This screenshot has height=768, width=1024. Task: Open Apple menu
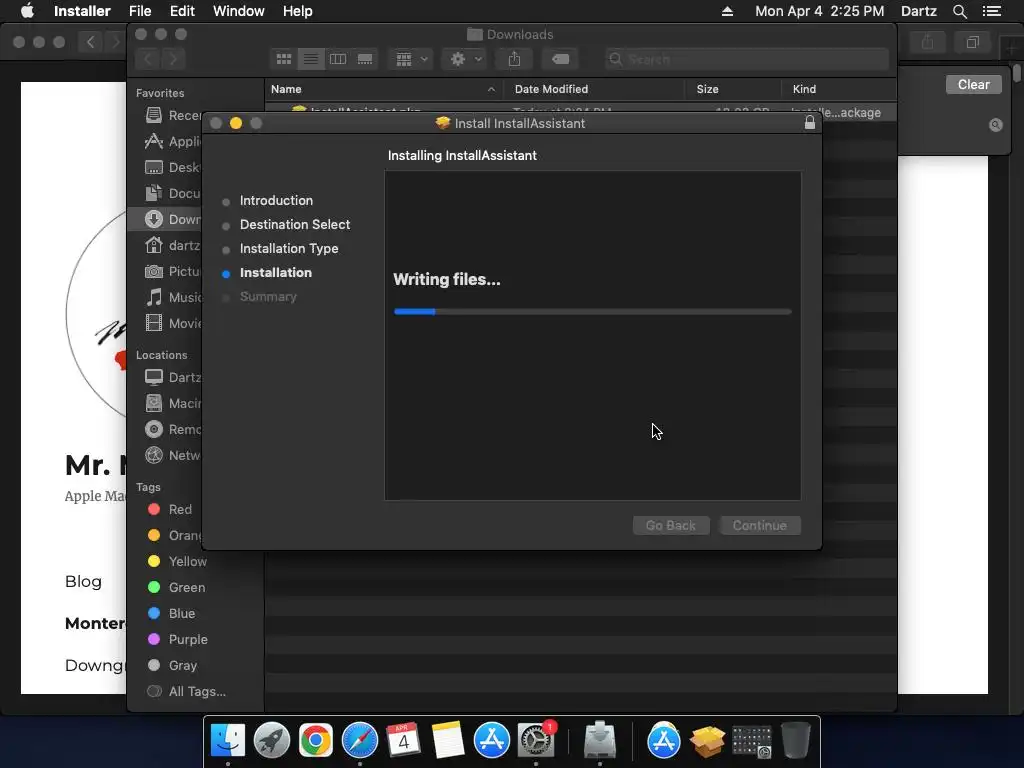pos(27,10)
